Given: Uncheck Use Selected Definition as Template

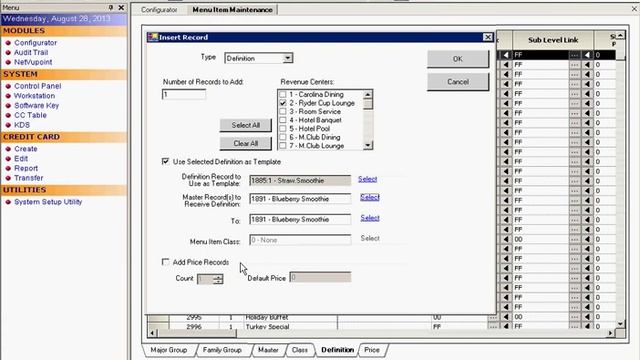Looking at the screenshot, I should [165, 161].
